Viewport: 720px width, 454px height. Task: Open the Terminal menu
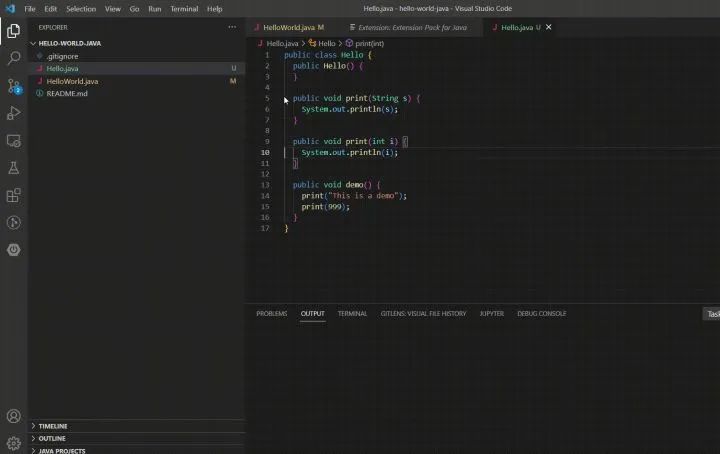[184, 8]
